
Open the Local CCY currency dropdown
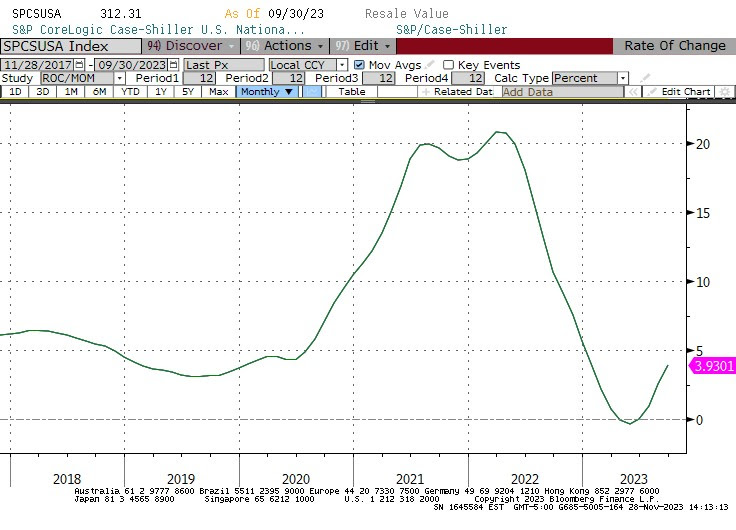(x=308, y=65)
